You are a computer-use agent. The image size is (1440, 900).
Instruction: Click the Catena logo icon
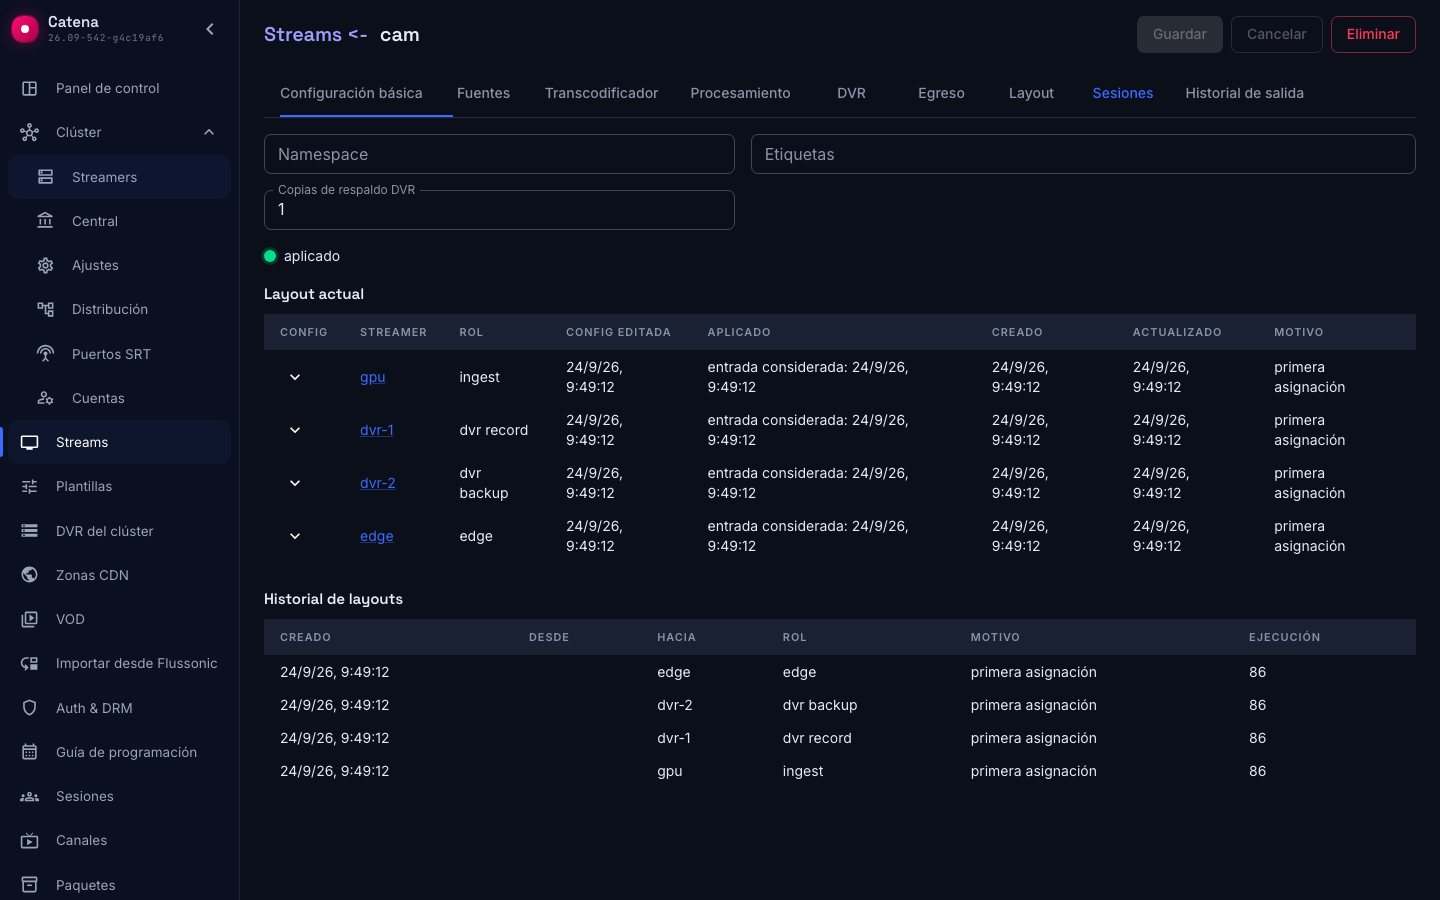pyautogui.click(x=25, y=29)
